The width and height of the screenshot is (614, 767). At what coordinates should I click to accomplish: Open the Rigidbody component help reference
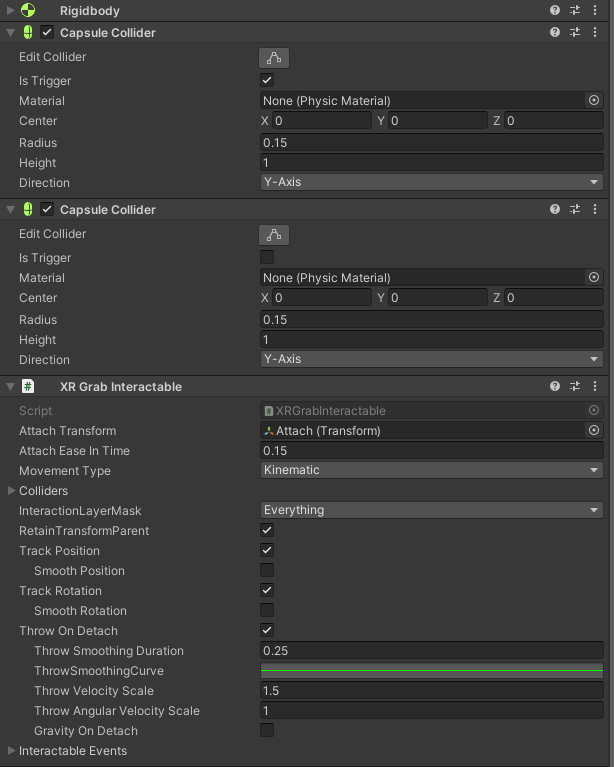(555, 10)
